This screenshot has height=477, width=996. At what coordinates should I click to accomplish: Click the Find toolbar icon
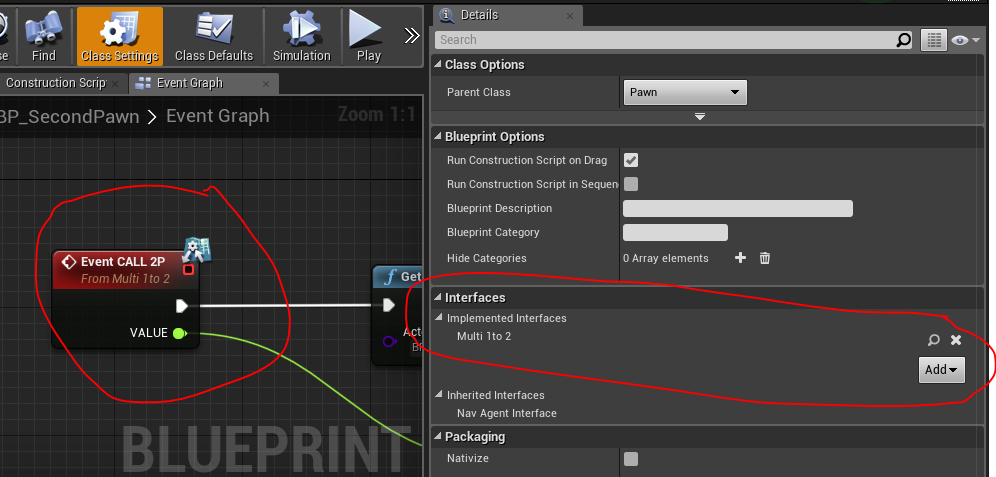[44, 35]
